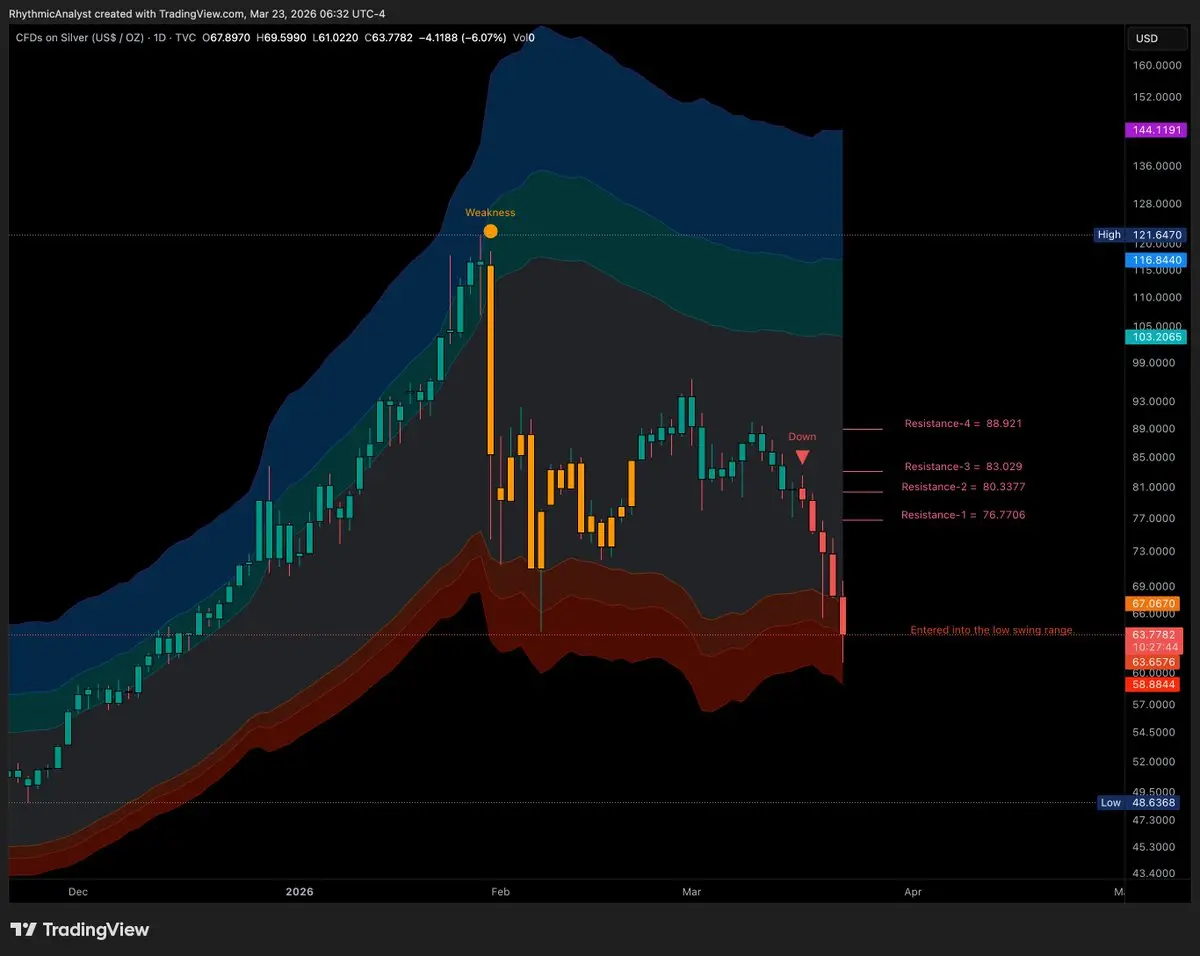Click the orange Weakness signal dot
Screen dimensions: 1200x956
point(491,231)
